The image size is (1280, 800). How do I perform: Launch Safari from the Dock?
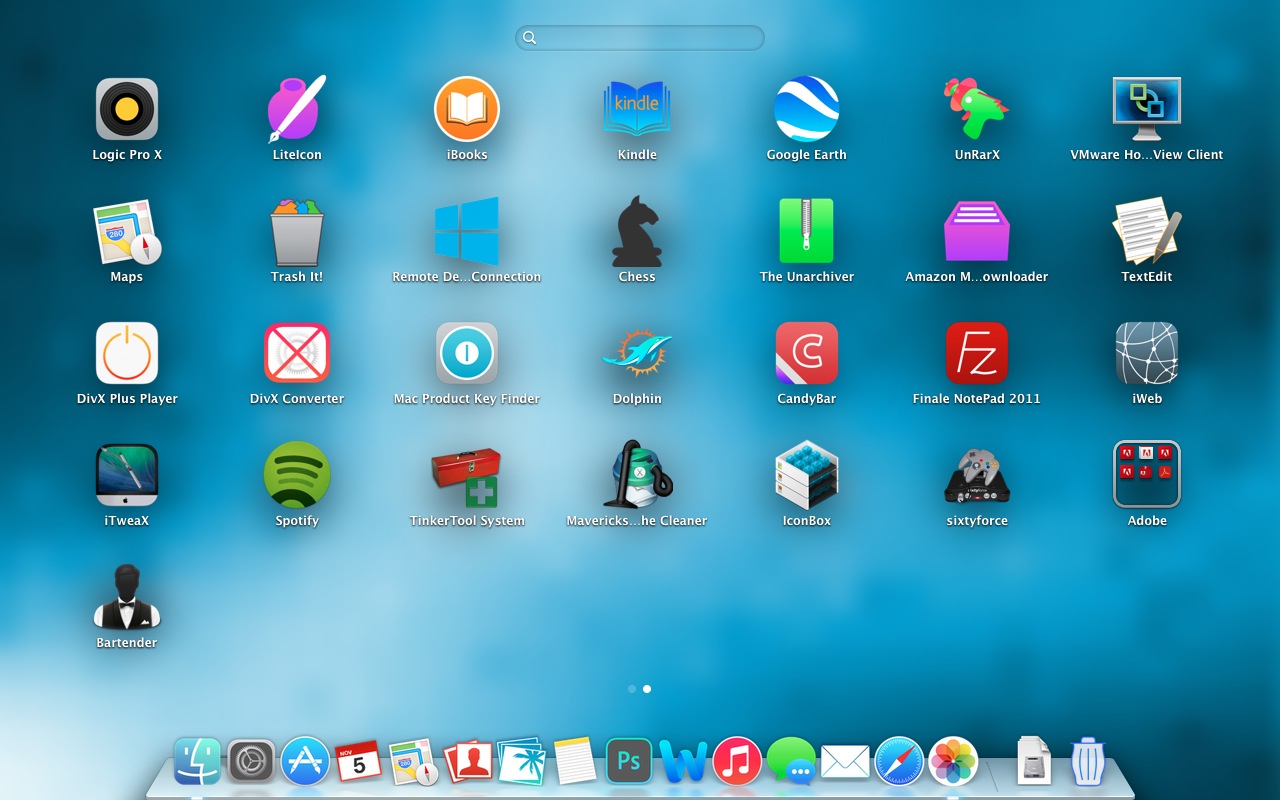899,762
